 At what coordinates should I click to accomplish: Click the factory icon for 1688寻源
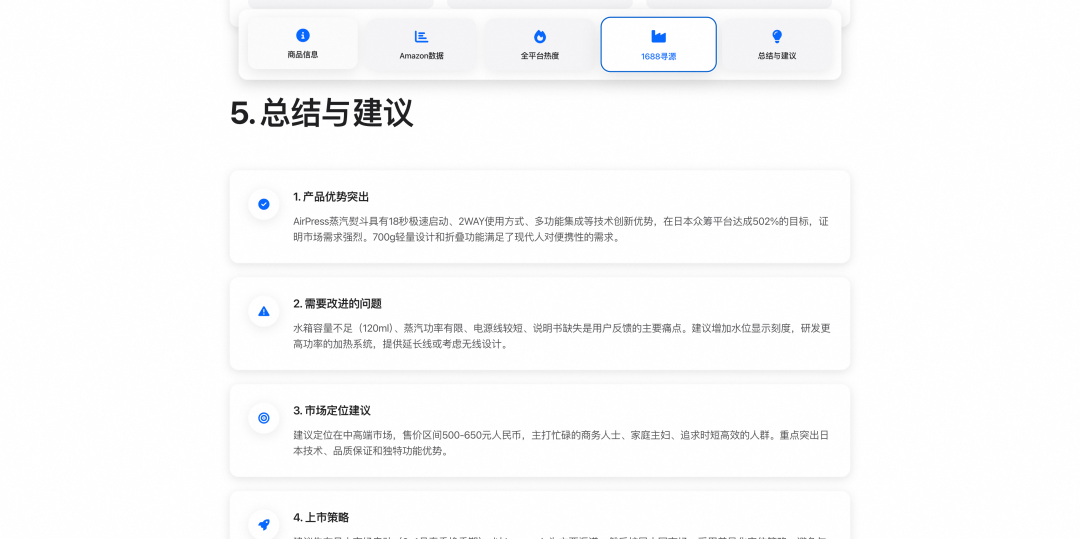point(658,36)
